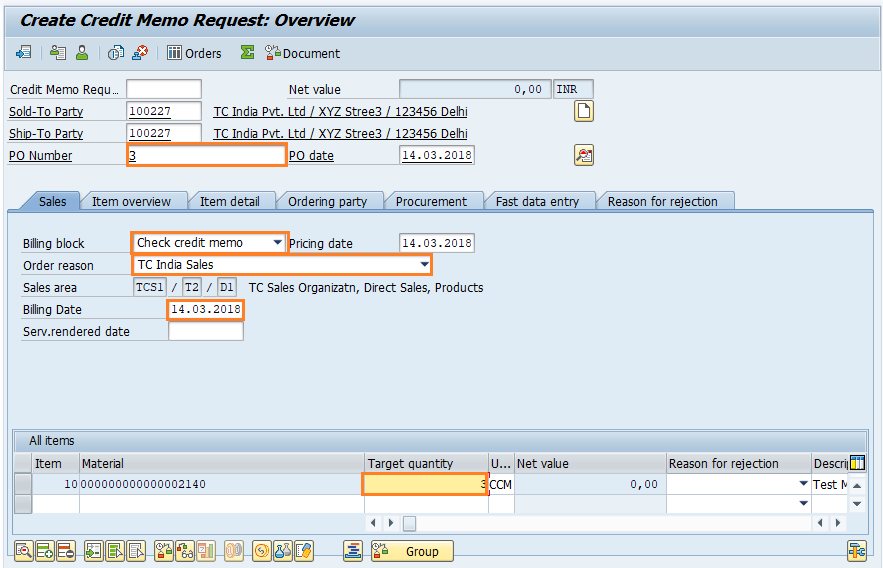Image resolution: width=883 pixels, height=568 pixels.
Task: Click the icon button right of PO date
Action: click(x=584, y=155)
